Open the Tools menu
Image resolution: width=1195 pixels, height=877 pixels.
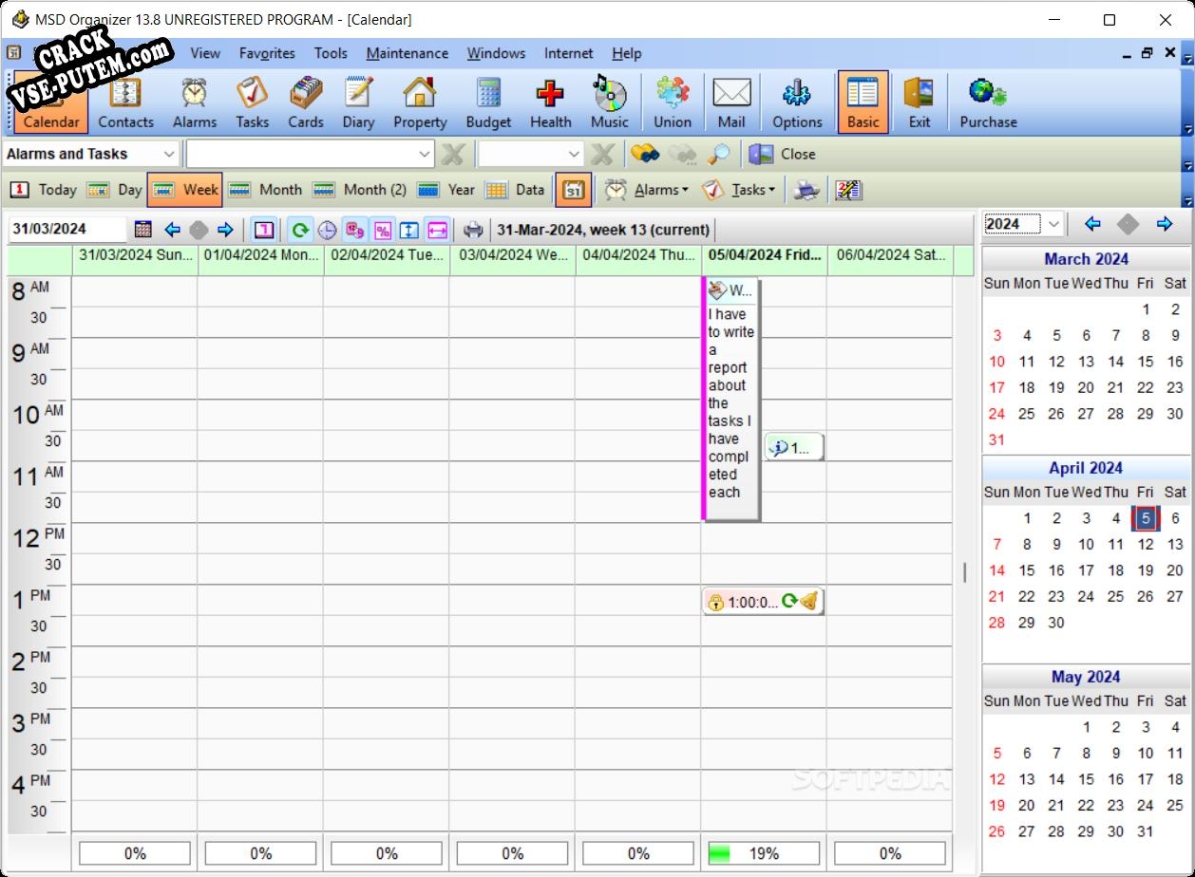(331, 53)
